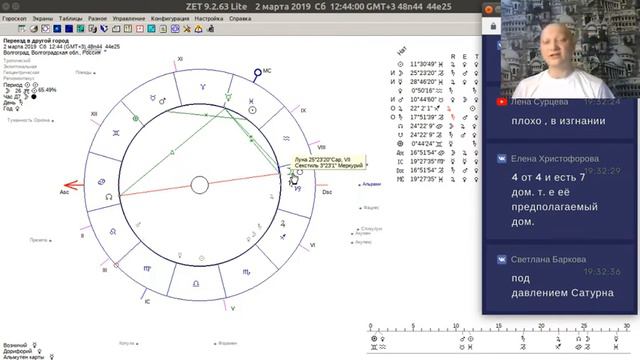640x360 pixels.
Task: Click the name Елена Христофорова in chat
Action: click(555, 159)
